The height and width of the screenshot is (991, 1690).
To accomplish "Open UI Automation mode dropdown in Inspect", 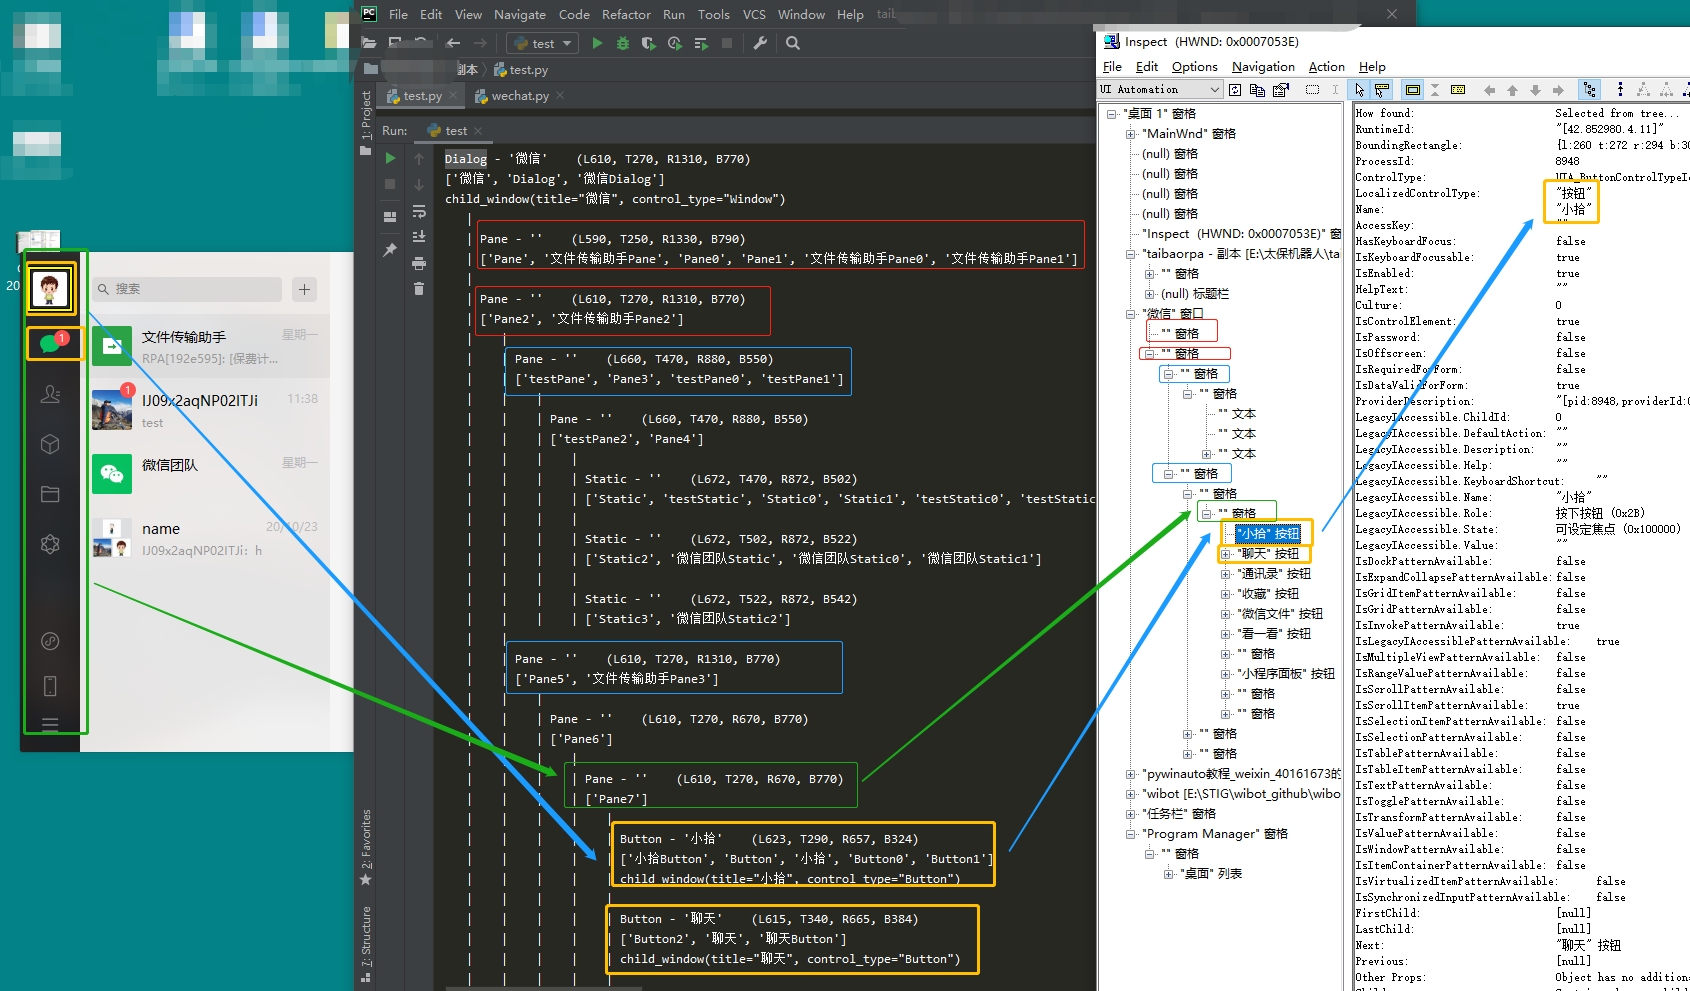I will point(1162,89).
